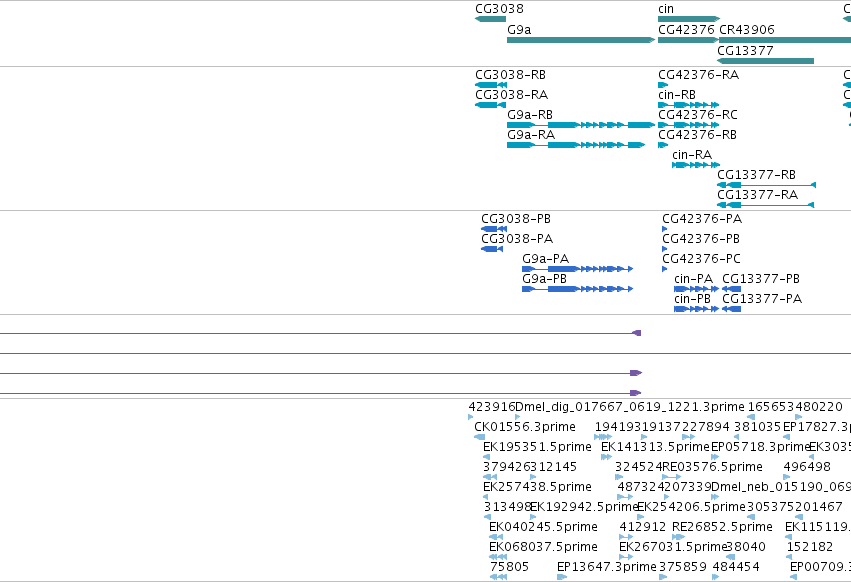This screenshot has width=851, height=582.
Task: Click the CG3038 gene arrow glyph
Action: (490, 19)
